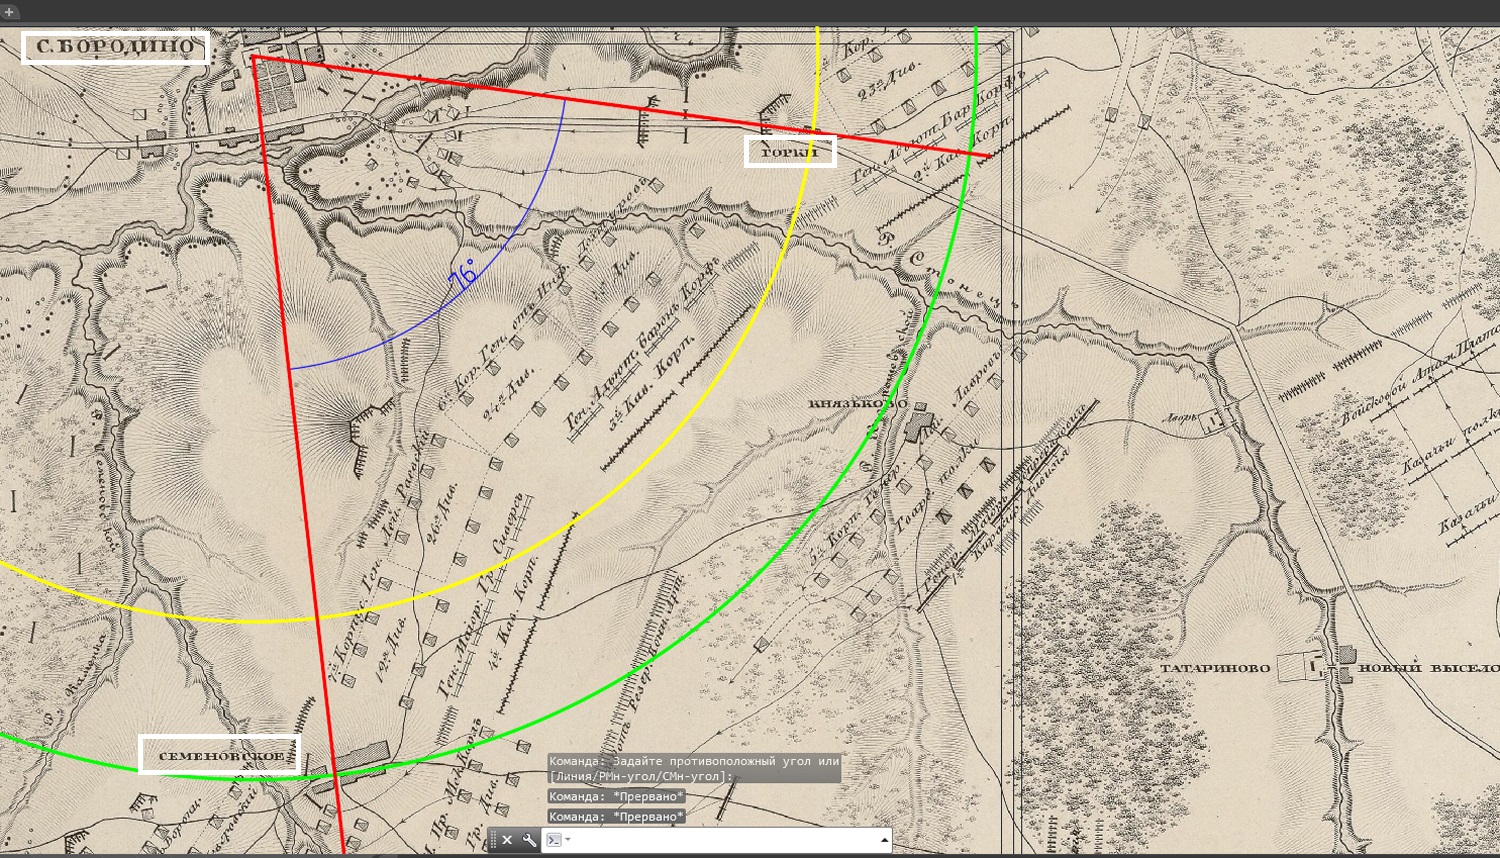This screenshot has width=1500, height=858.
Task: Click the bottom '*Прервано*' history entry
Action: 616,816
